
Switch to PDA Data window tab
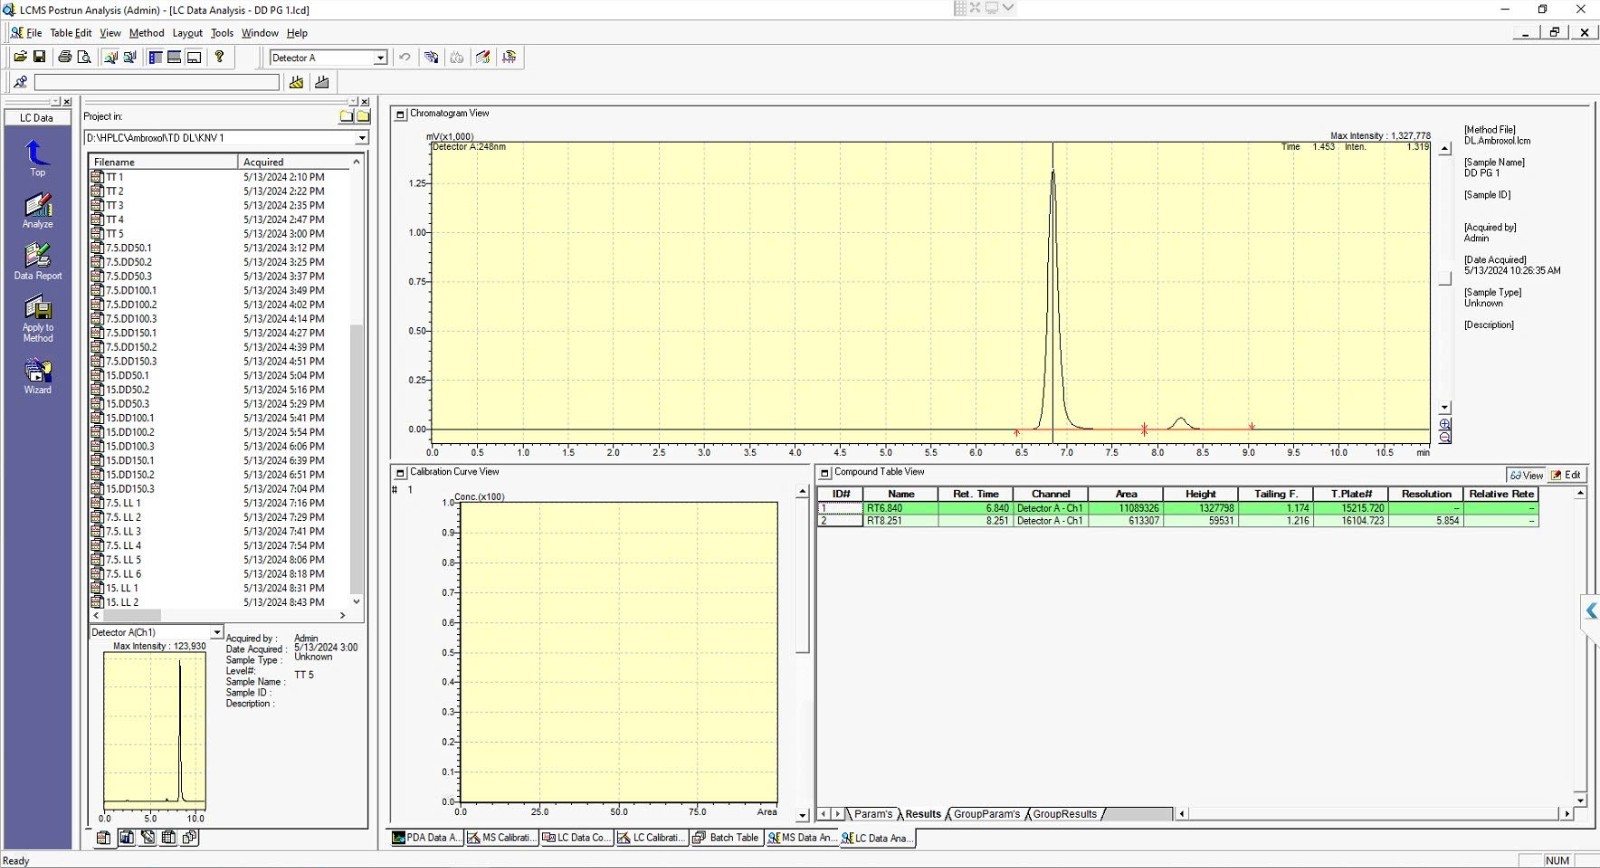coord(426,838)
